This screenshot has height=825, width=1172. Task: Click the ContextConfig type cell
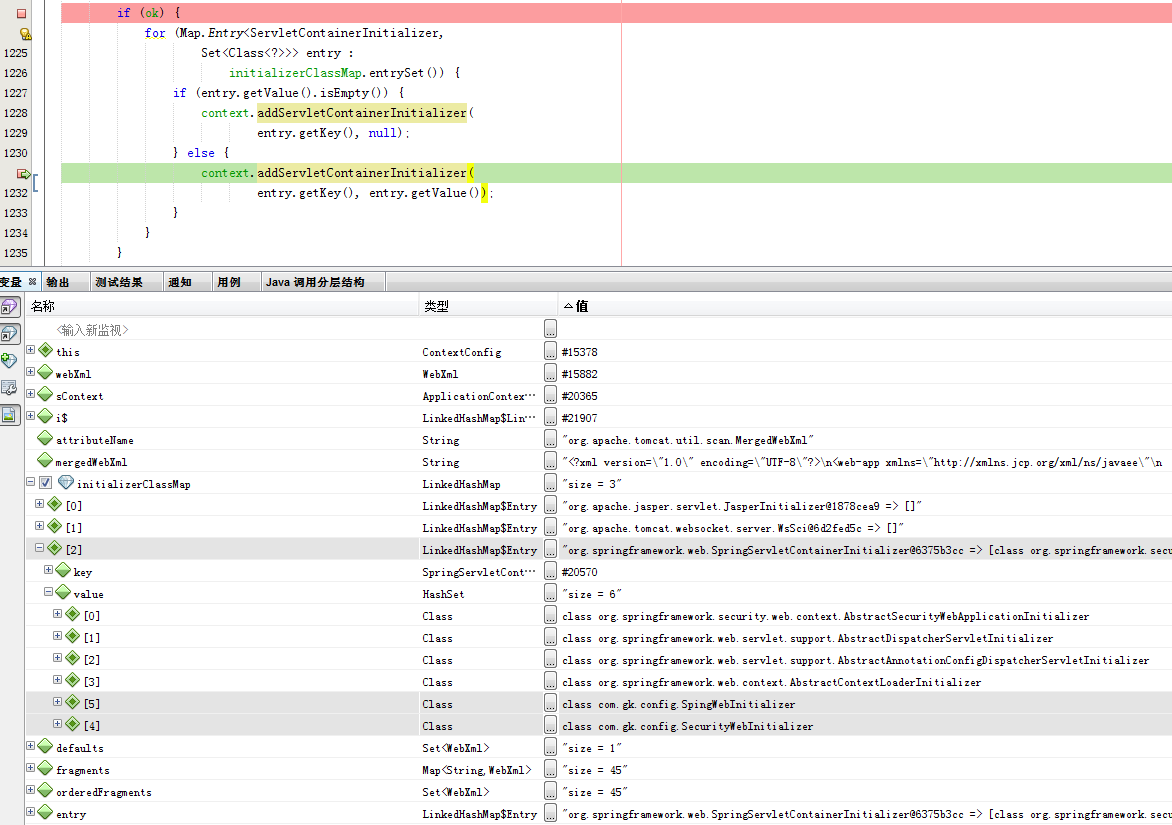[x=461, y=352]
